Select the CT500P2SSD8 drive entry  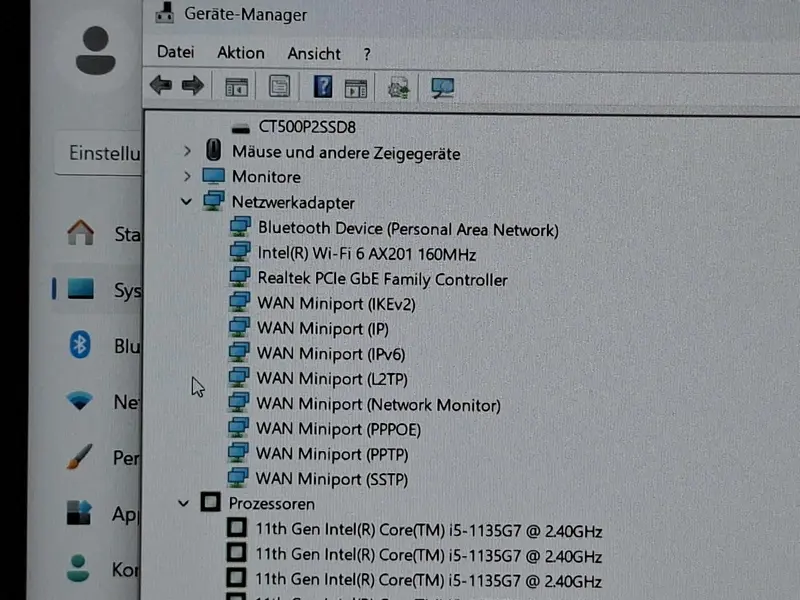pos(307,127)
